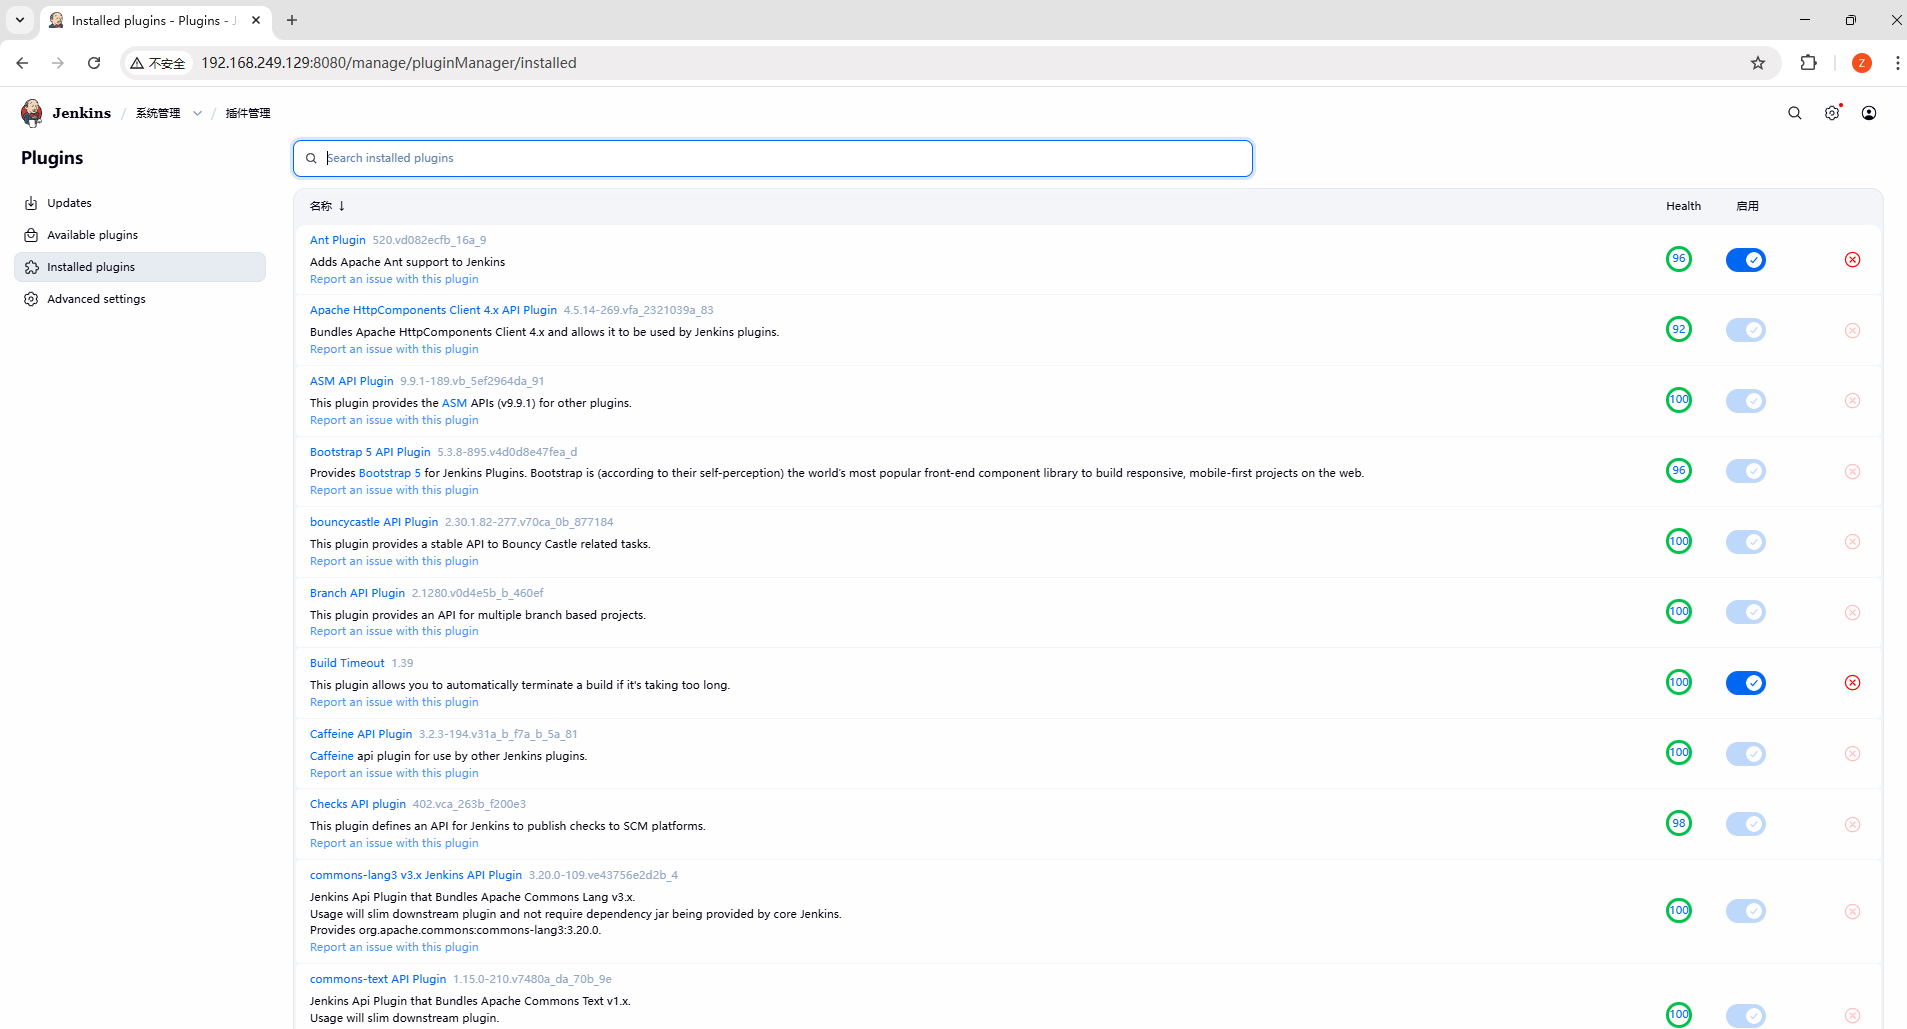
Task: View Branch API Plugin health score
Action: [1679, 611]
